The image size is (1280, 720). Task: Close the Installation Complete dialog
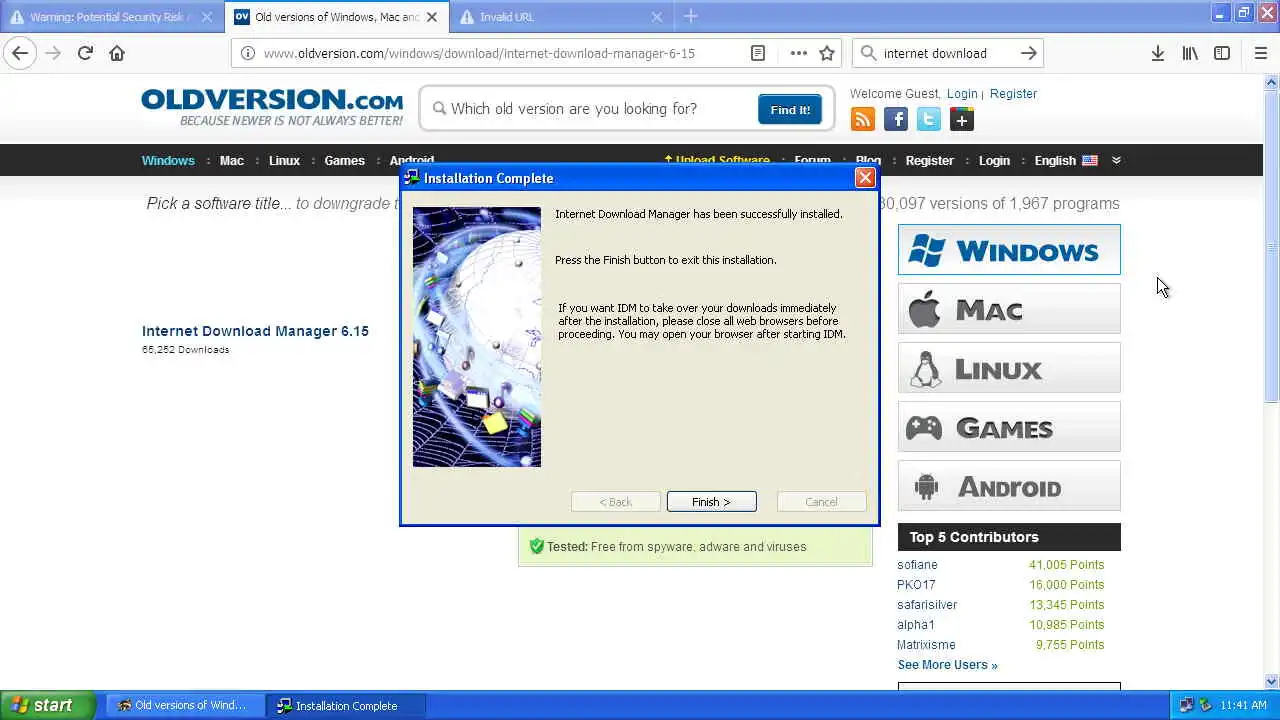(865, 178)
